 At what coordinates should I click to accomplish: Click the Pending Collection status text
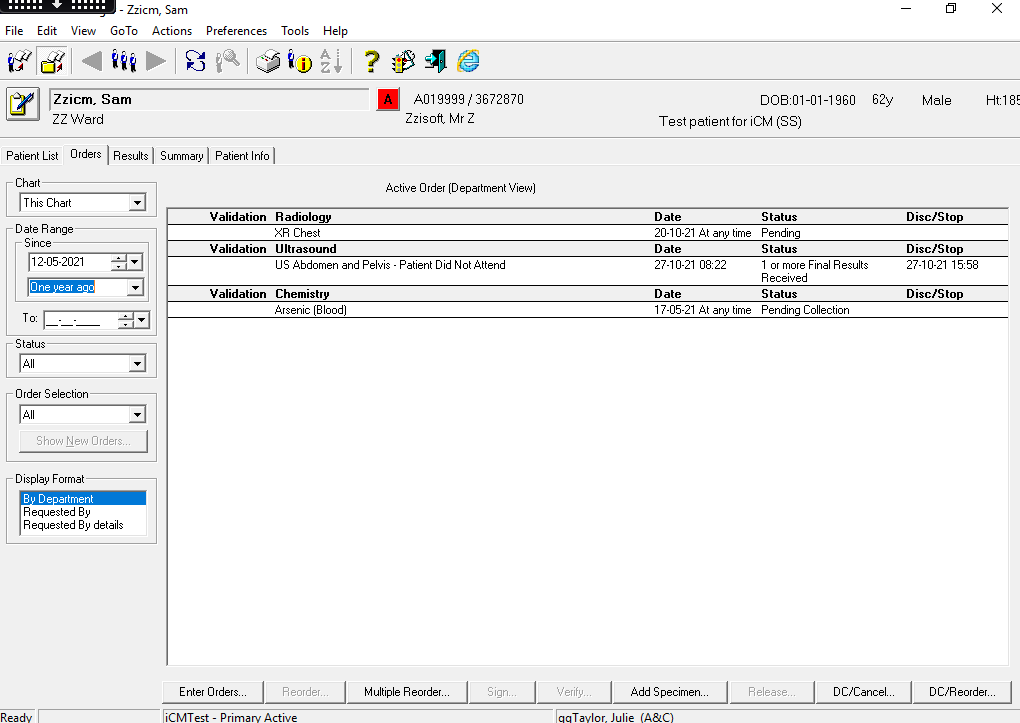coord(805,310)
